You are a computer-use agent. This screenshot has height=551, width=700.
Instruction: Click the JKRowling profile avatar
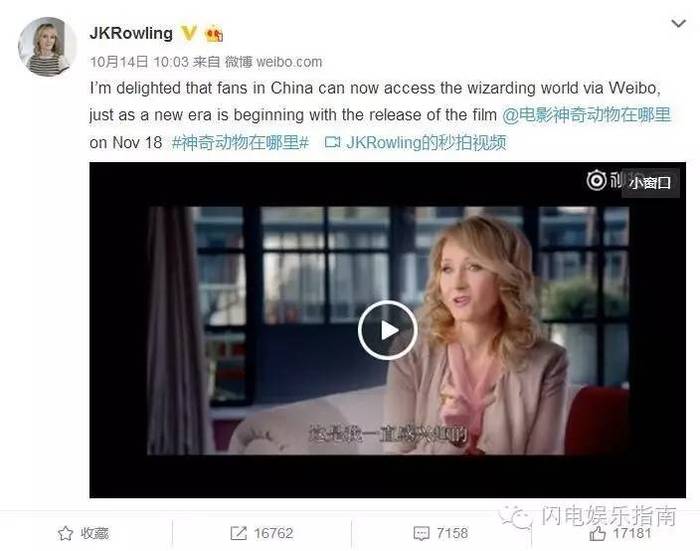[47, 46]
